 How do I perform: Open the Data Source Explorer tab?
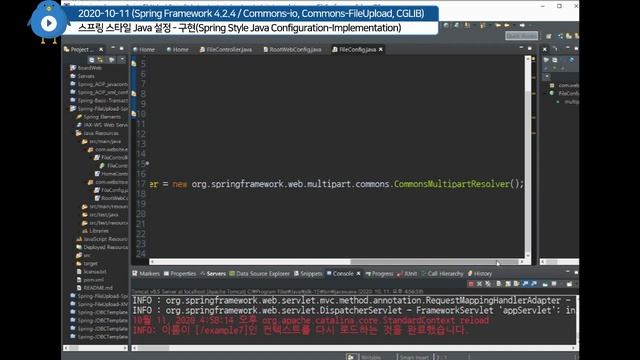pyautogui.click(x=260, y=273)
